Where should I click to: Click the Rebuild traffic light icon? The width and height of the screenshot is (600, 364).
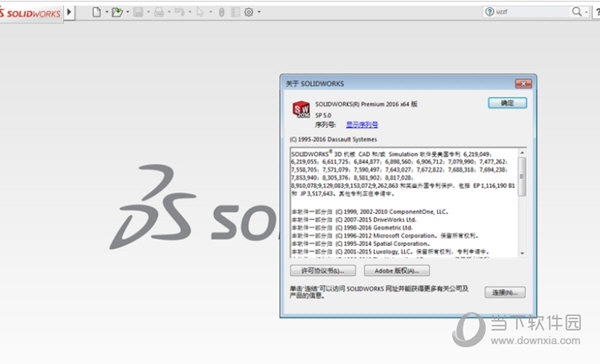(x=222, y=12)
